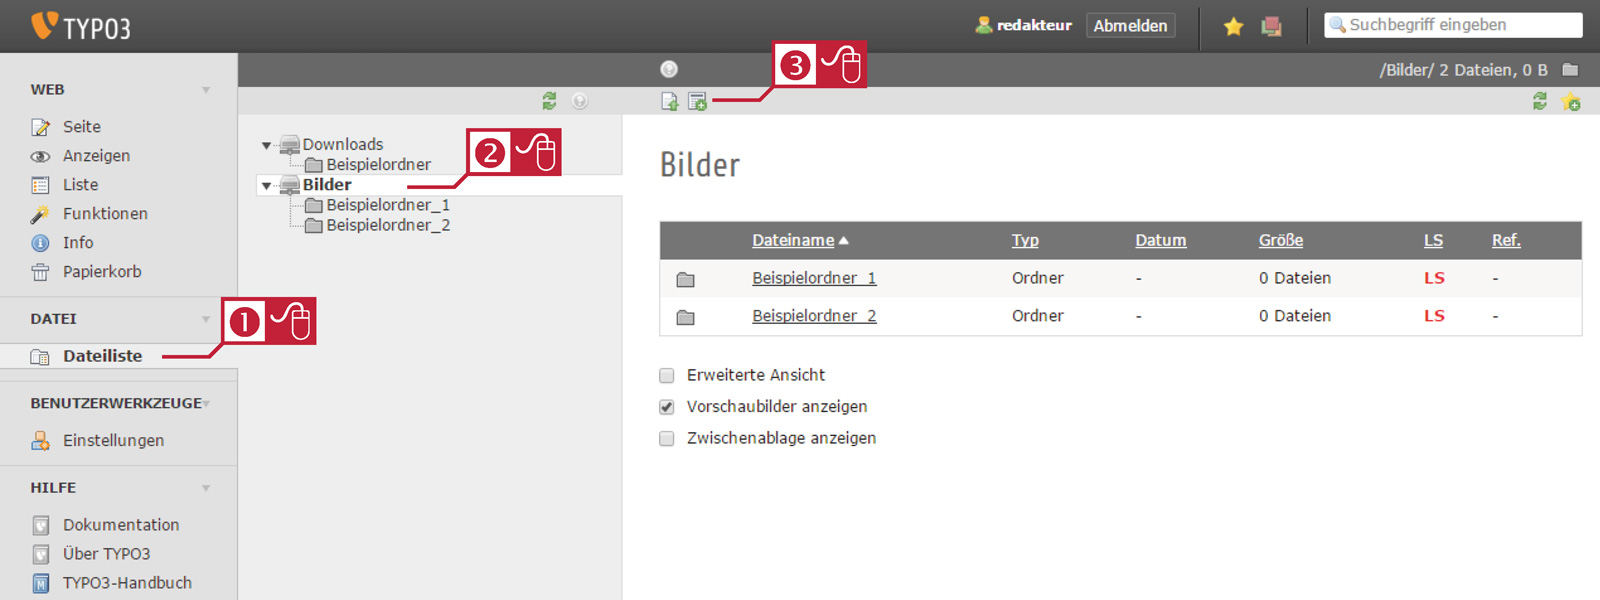
Task: Enable the Erweiterte Ansicht checkbox
Action: [667, 376]
